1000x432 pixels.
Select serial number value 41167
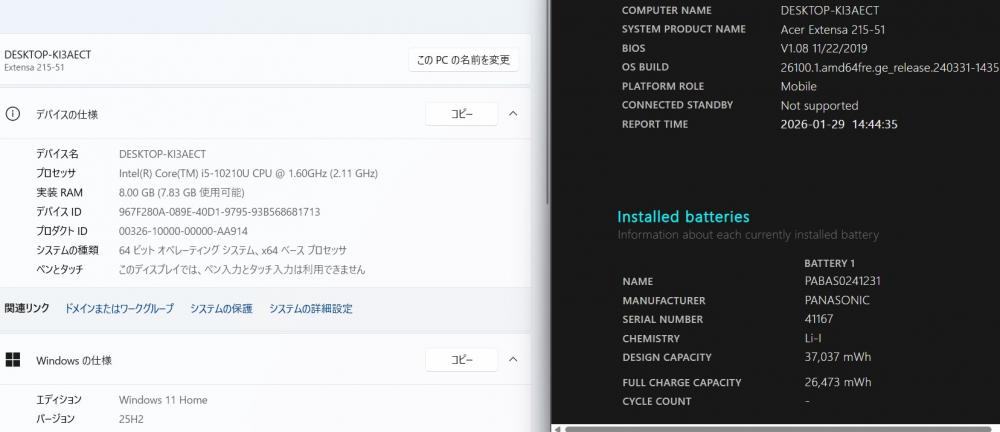click(x=819, y=319)
